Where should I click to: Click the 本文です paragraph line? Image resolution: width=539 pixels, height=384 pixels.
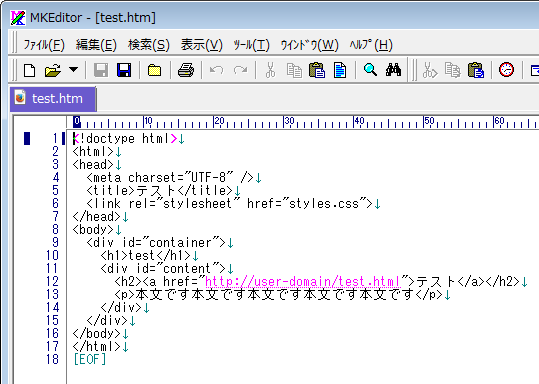pyautogui.click(x=279, y=295)
